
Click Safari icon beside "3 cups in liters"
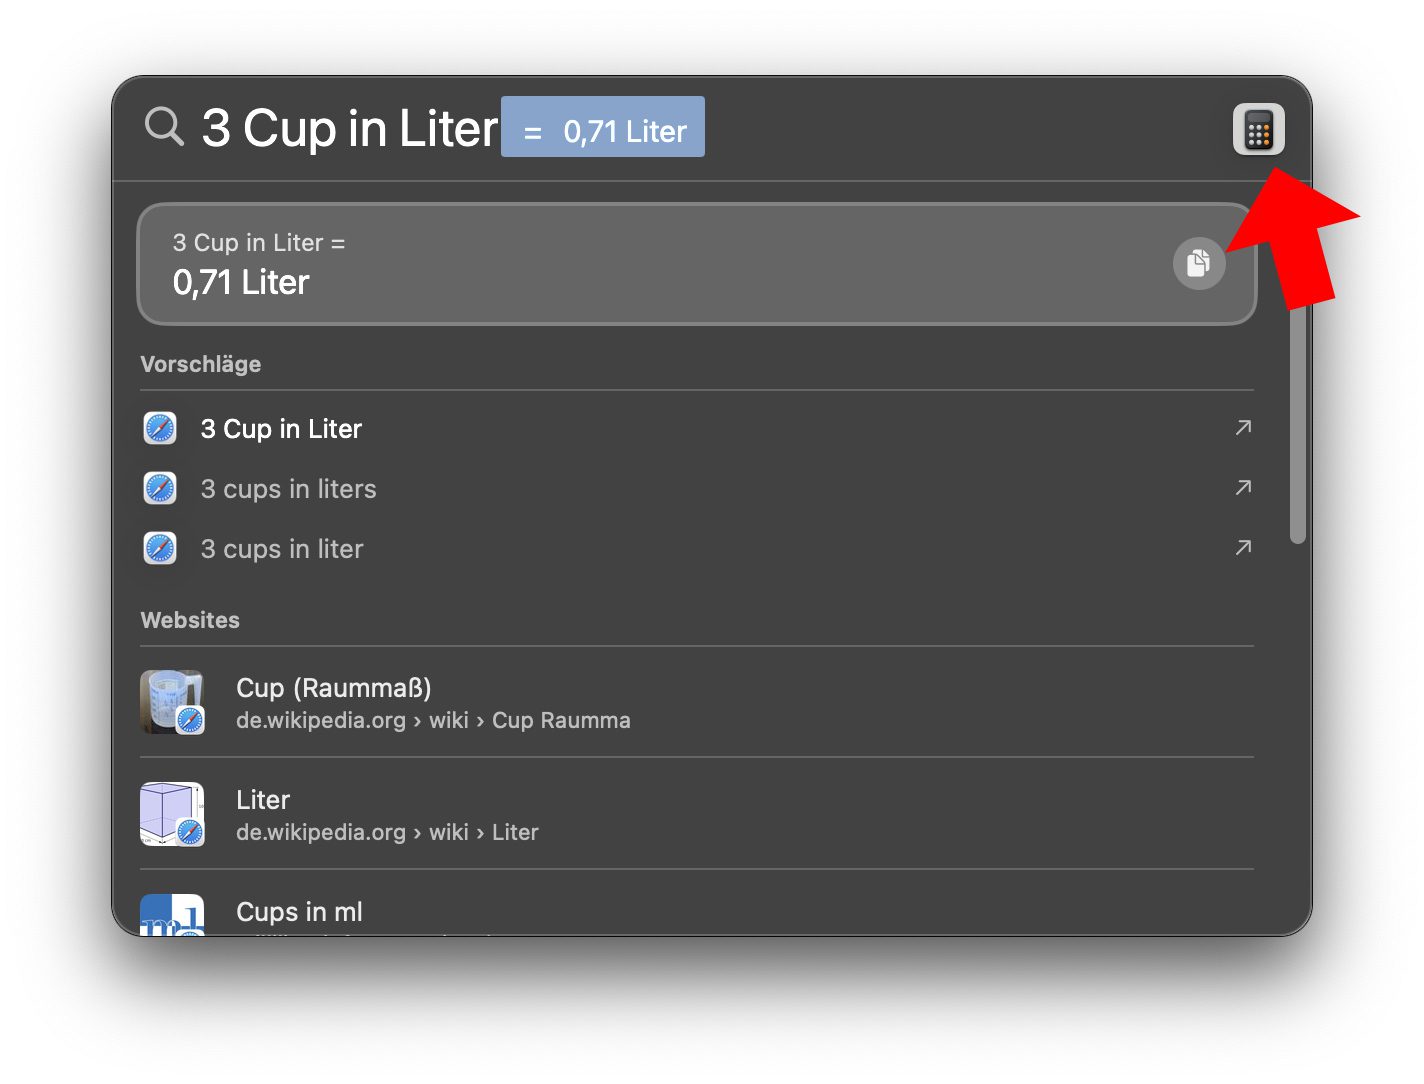(160, 488)
